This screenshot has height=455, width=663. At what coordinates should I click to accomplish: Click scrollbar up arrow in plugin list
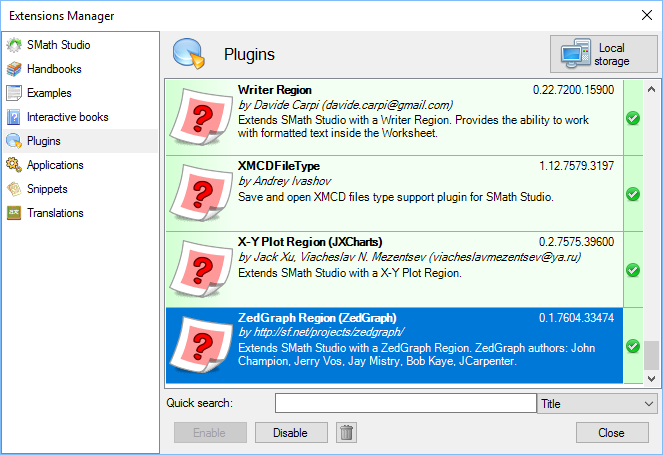click(x=652, y=88)
